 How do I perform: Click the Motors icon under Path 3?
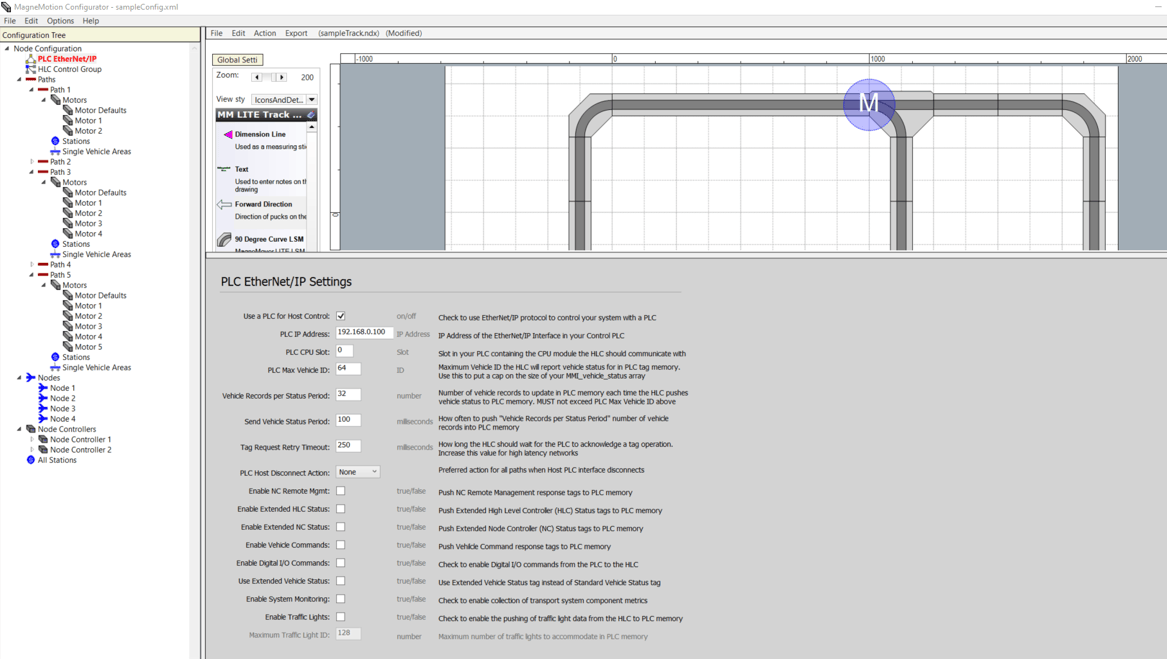tap(55, 182)
